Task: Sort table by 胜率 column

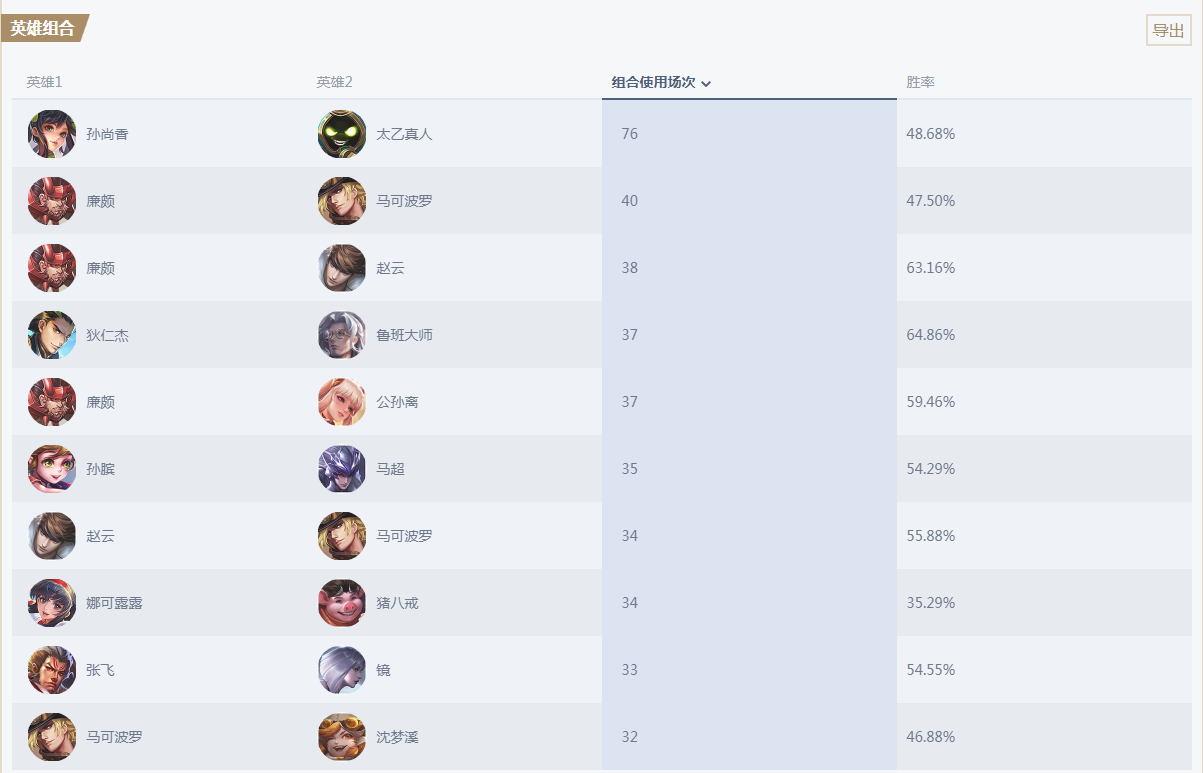Action: 920,82
